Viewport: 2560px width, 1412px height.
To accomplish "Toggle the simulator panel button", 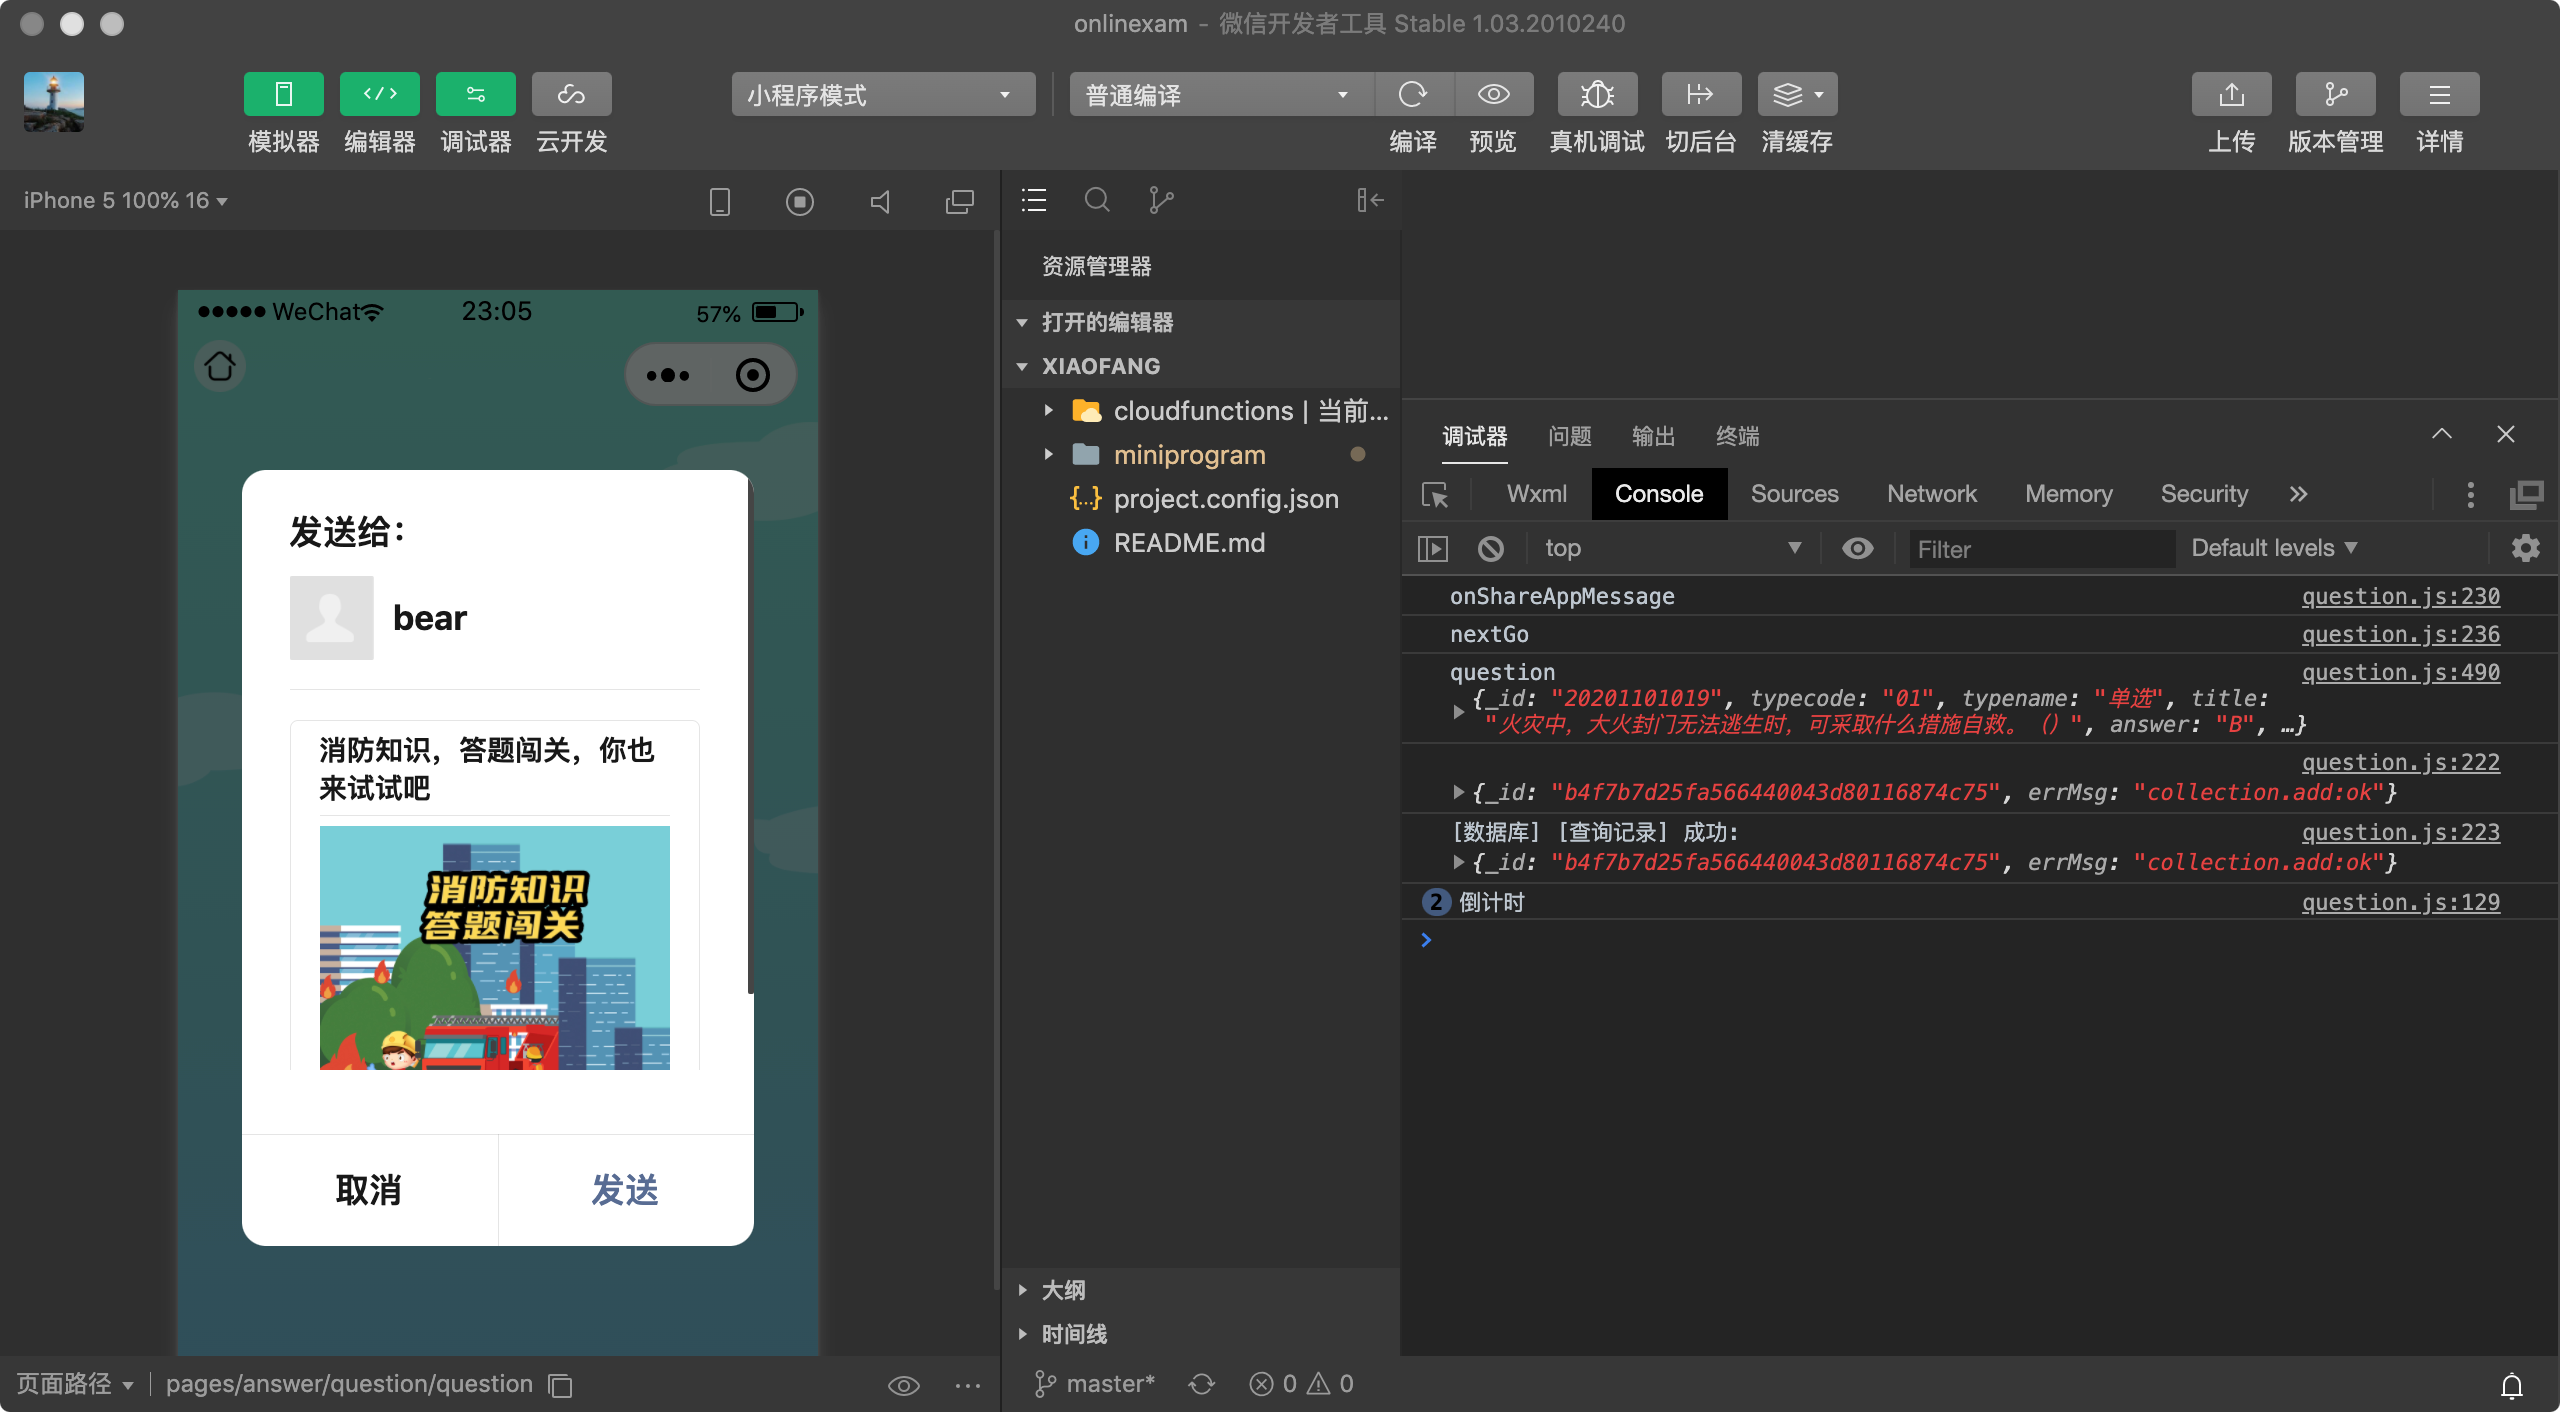I will click(283, 95).
